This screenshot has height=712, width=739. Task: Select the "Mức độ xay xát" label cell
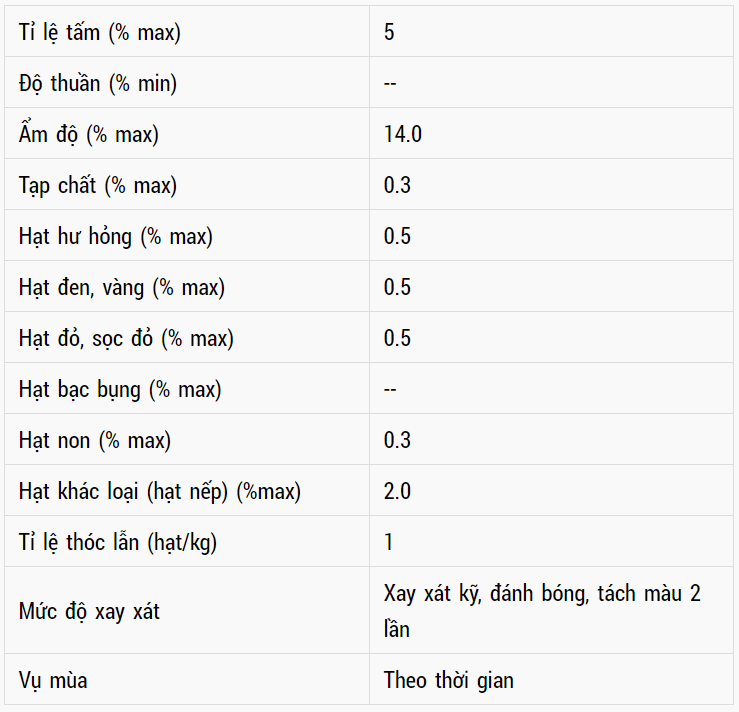pyautogui.click(x=89, y=611)
